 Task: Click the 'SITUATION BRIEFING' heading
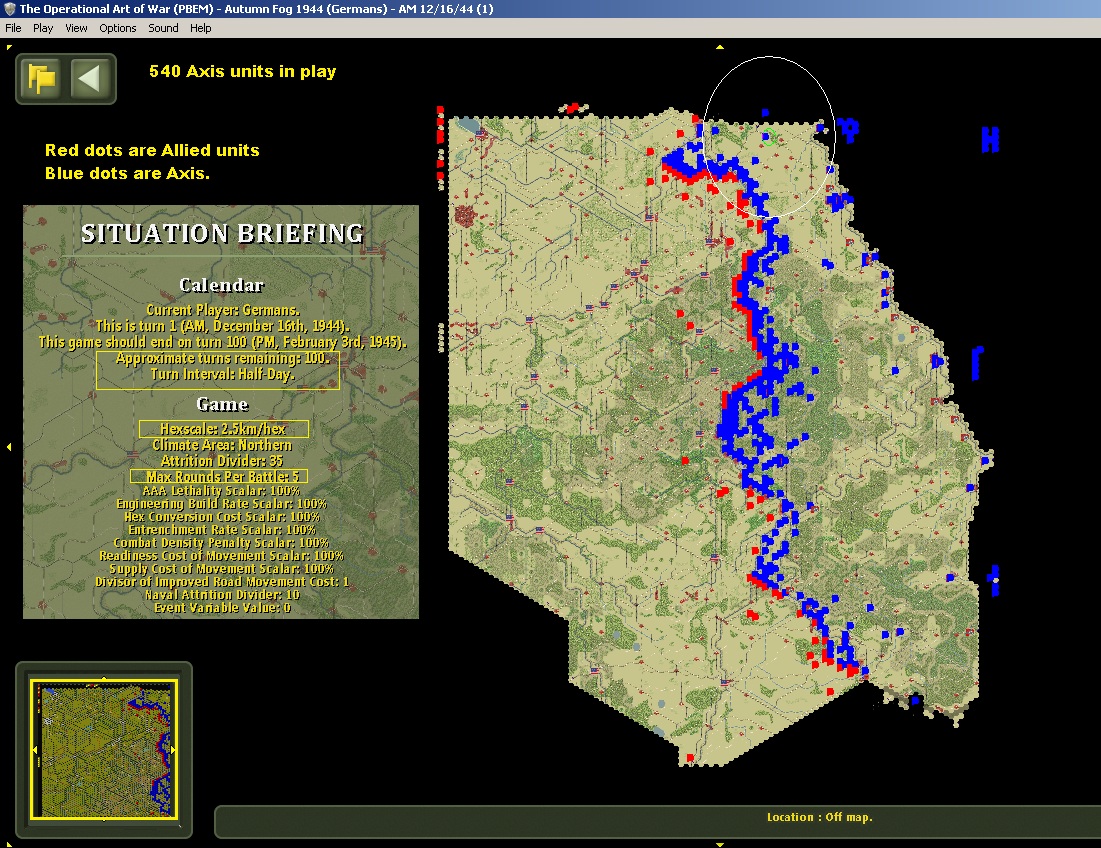[222, 234]
